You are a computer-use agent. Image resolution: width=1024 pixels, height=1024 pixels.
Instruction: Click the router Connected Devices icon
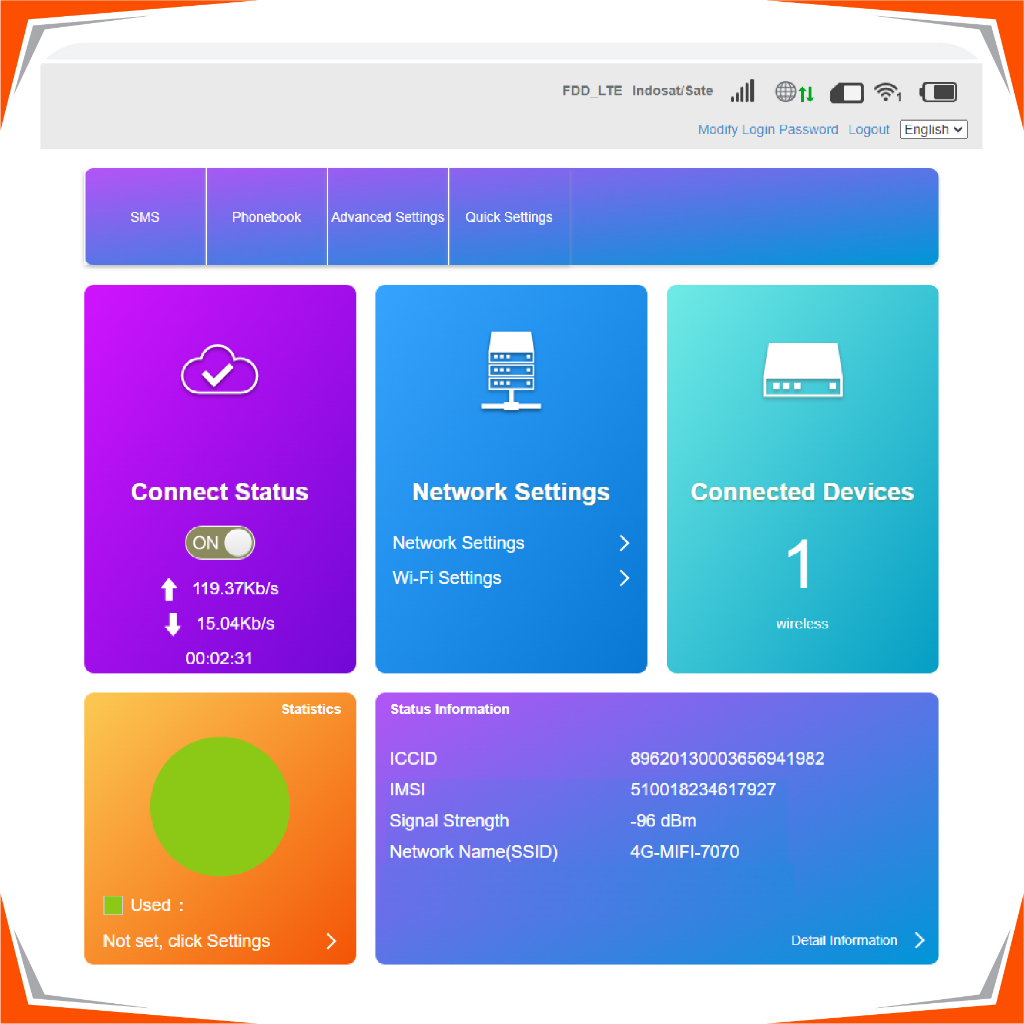pyautogui.click(x=802, y=371)
